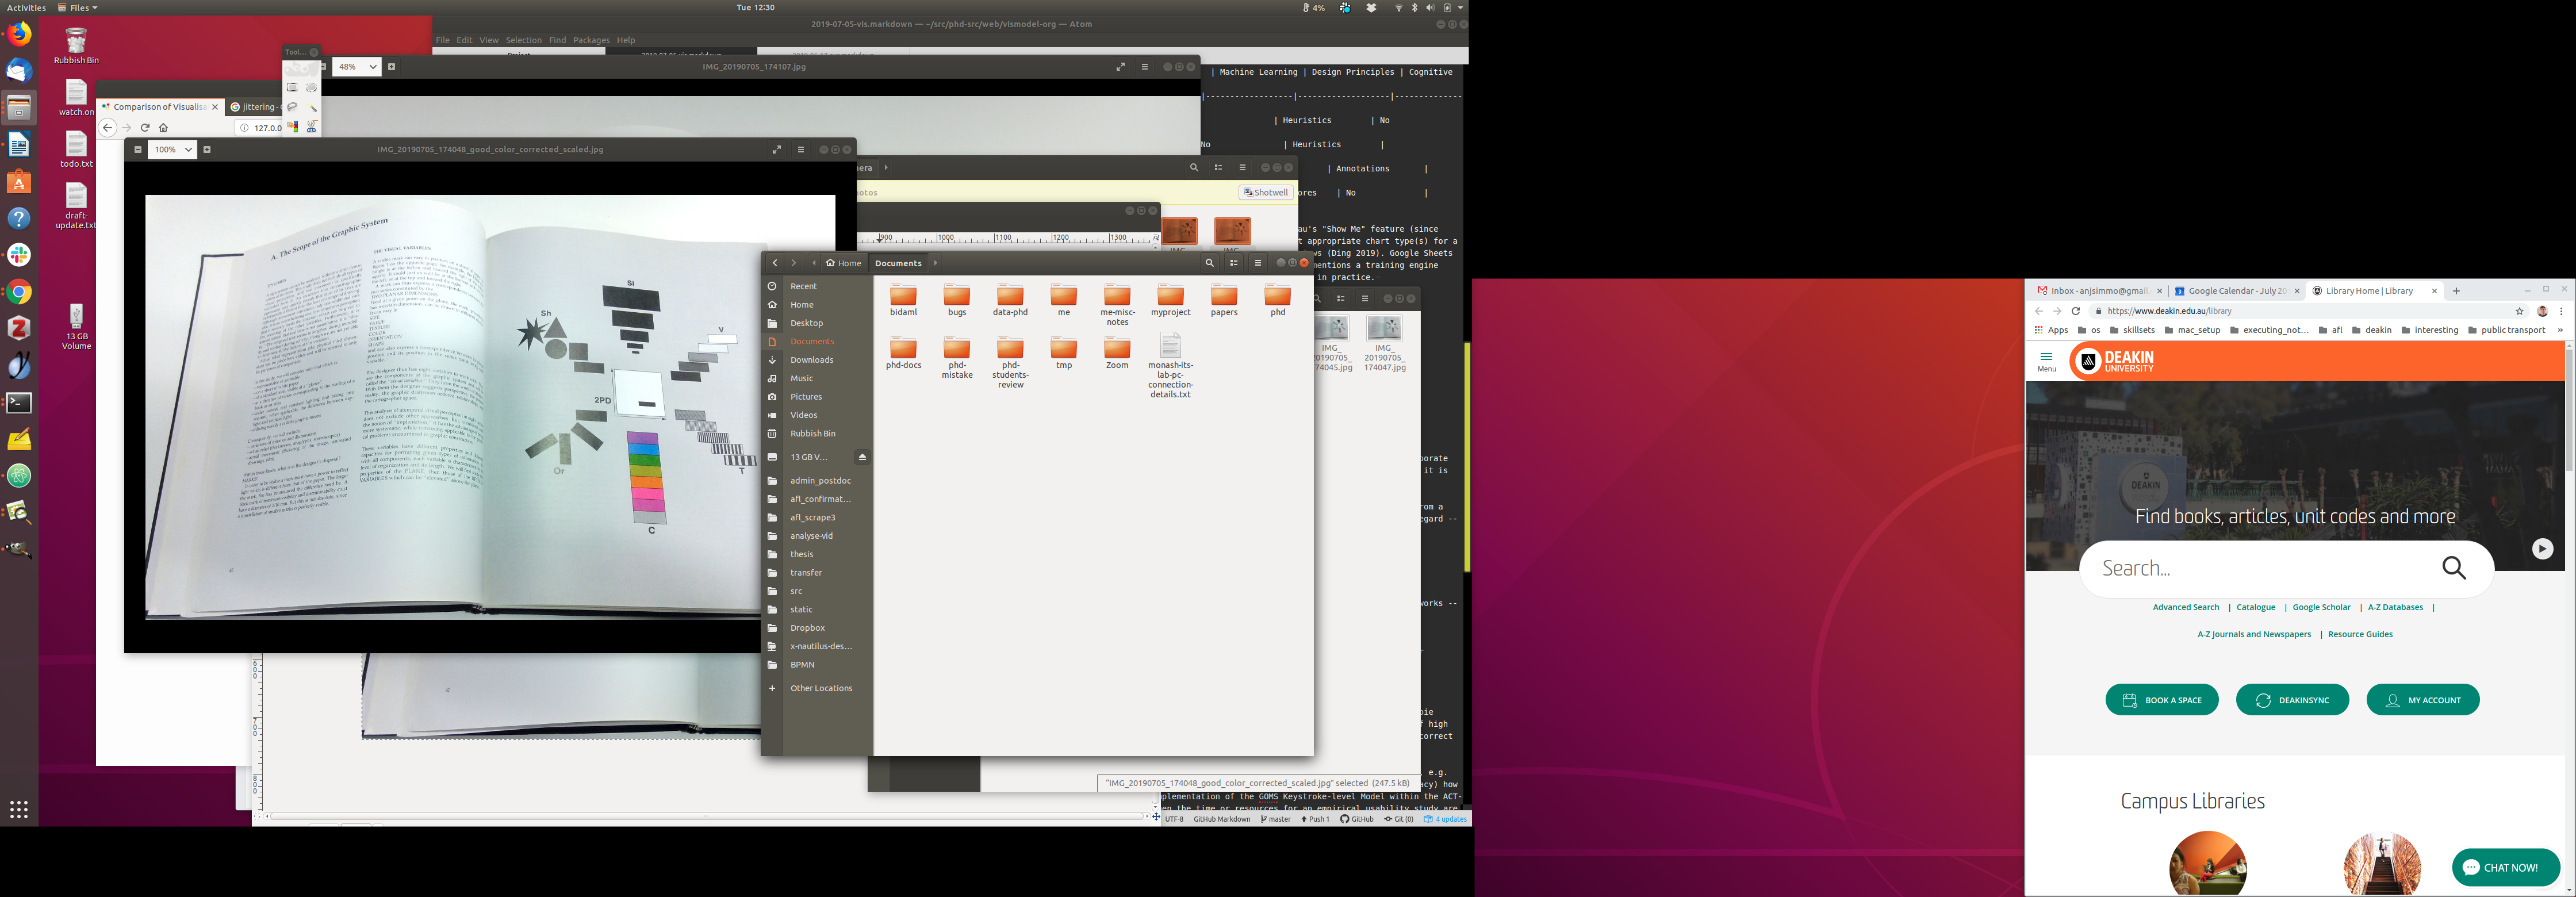Image resolution: width=2576 pixels, height=897 pixels.
Task: Click the BOOK A SPACE button
Action: pyautogui.click(x=2161, y=700)
